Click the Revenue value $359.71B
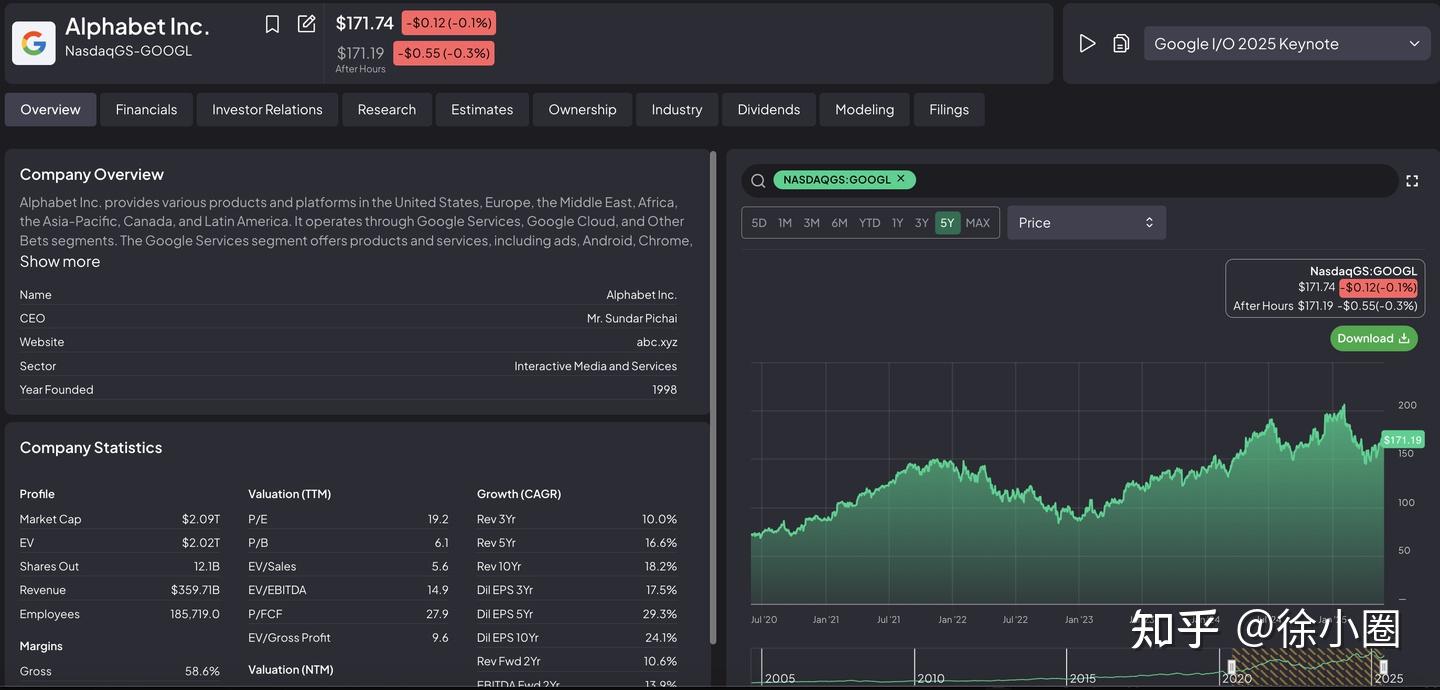The height and width of the screenshot is (690, 1440). [x=195, y=590]
